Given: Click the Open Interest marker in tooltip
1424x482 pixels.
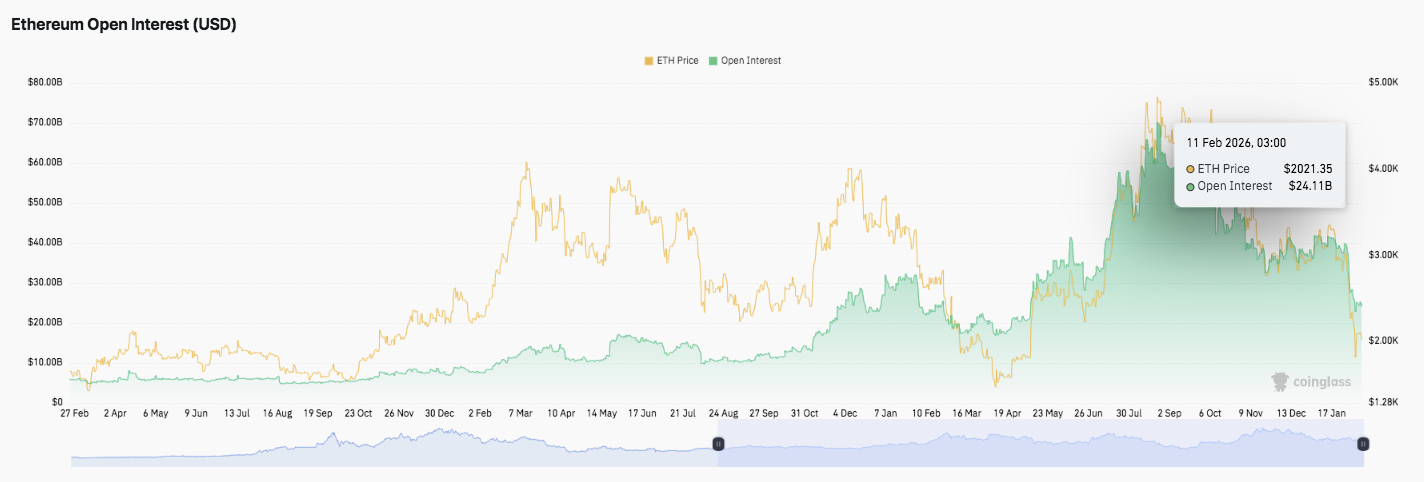Looking at the screenshot, I should [x=1190, y=186].
